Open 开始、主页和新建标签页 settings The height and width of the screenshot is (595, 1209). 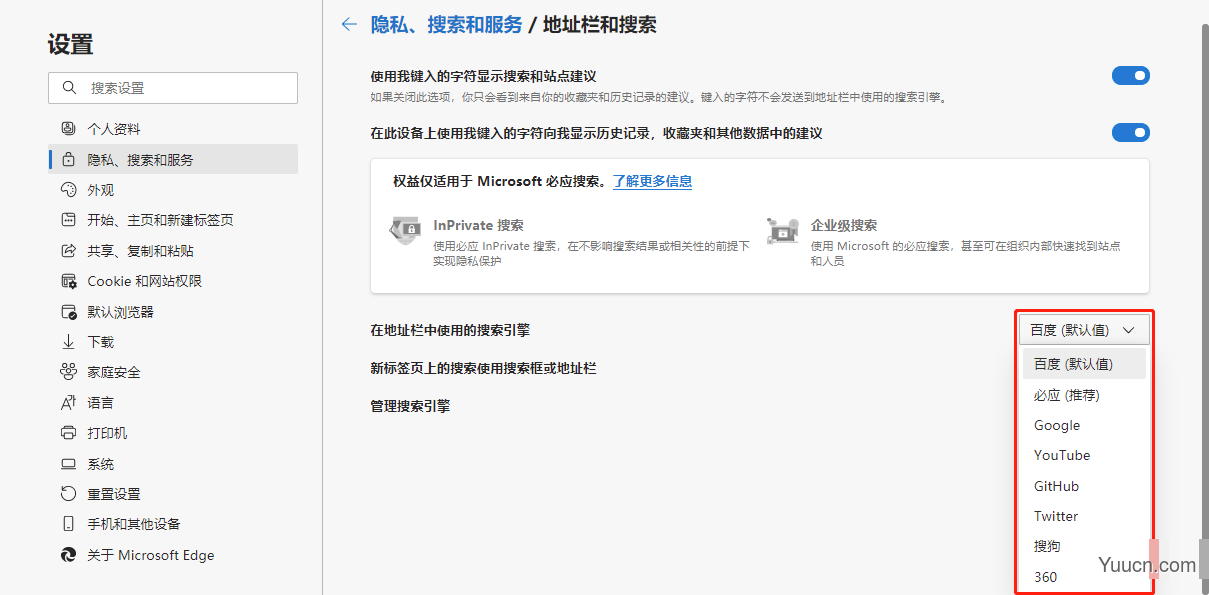pos(173,220)
